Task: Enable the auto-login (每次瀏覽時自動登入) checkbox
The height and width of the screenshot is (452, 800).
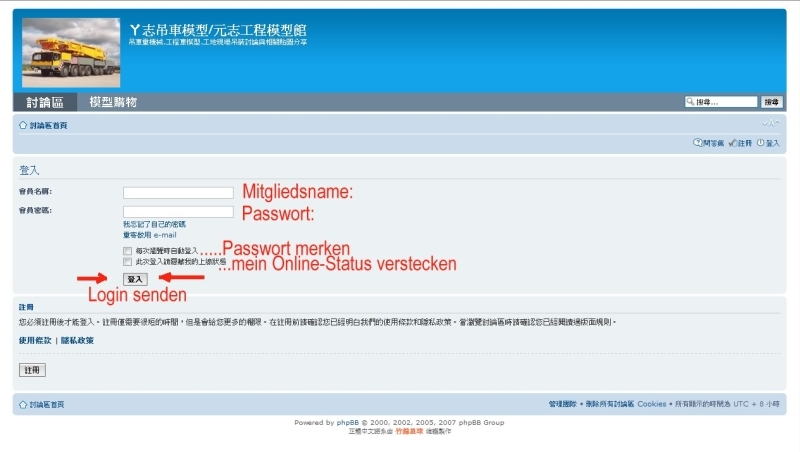Action: coord(127,250)
